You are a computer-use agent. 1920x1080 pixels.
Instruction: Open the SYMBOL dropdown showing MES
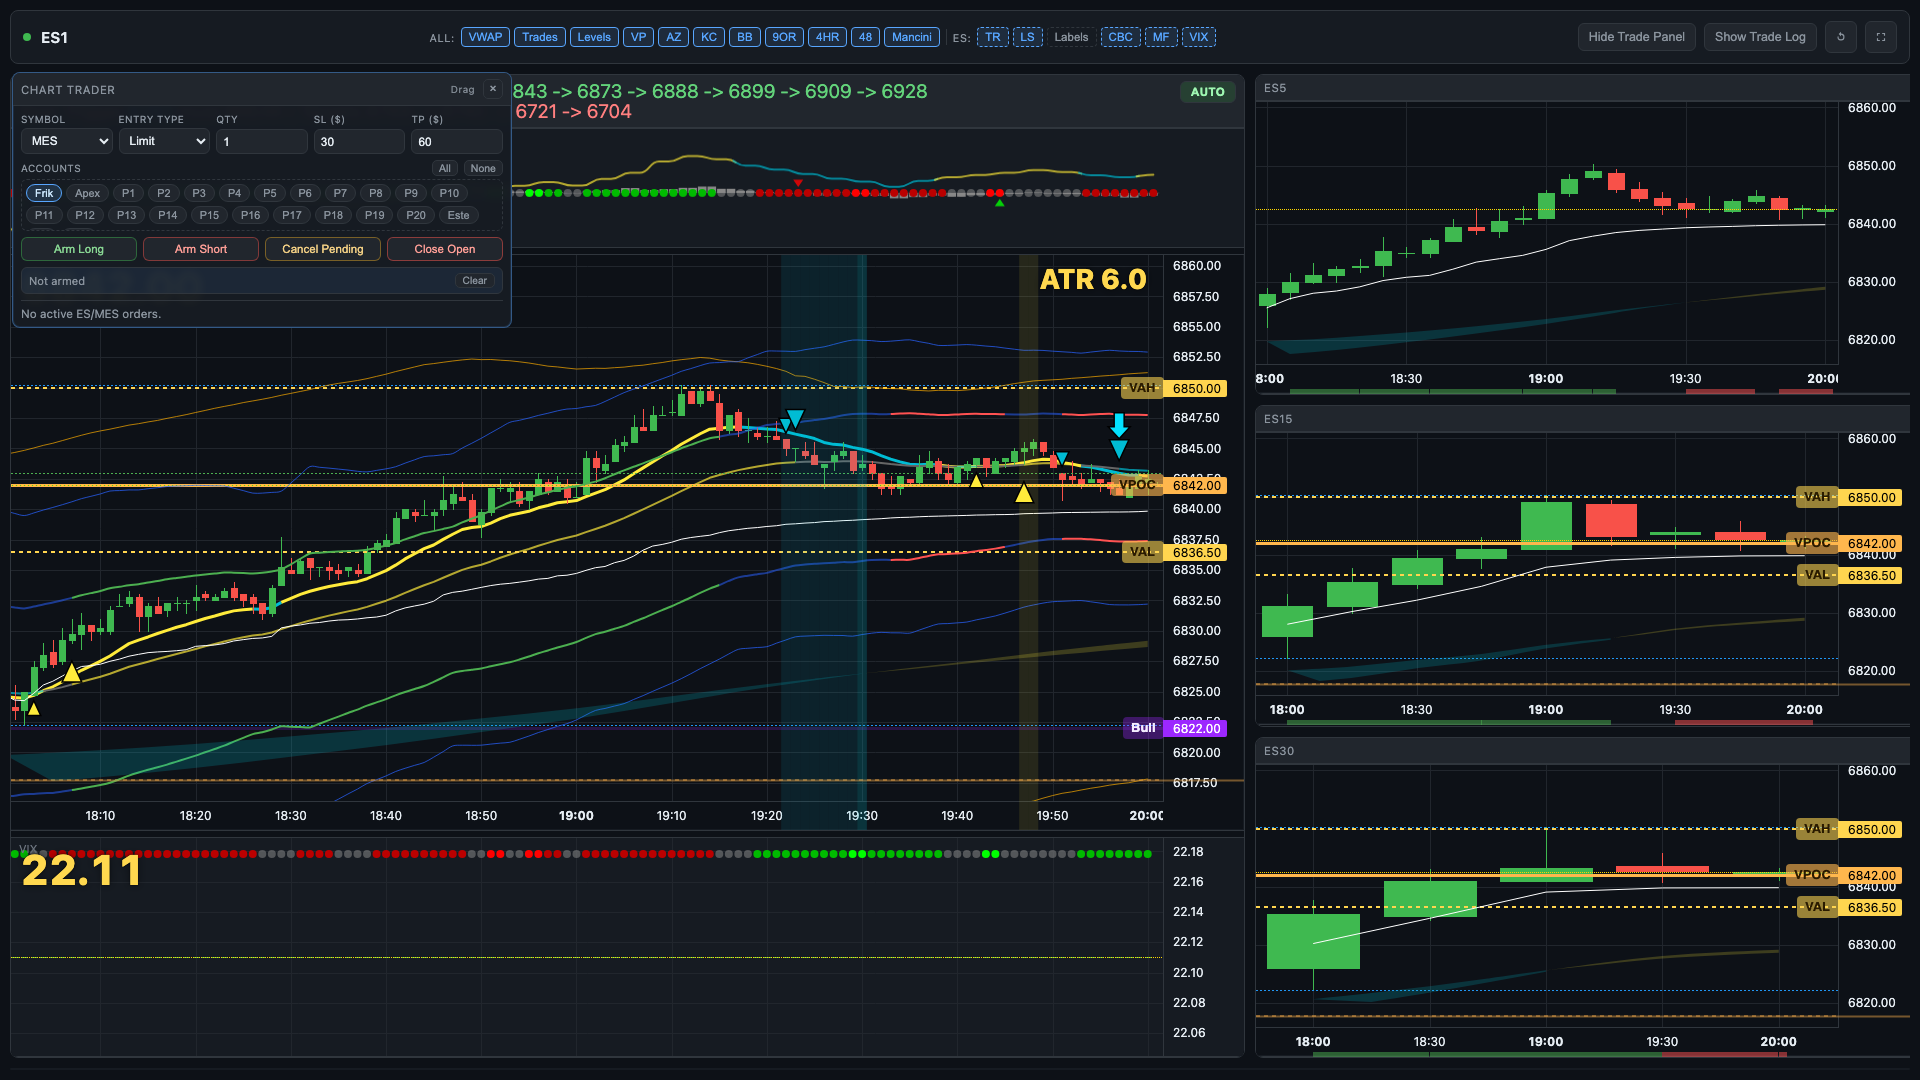[x=66, y=141]
